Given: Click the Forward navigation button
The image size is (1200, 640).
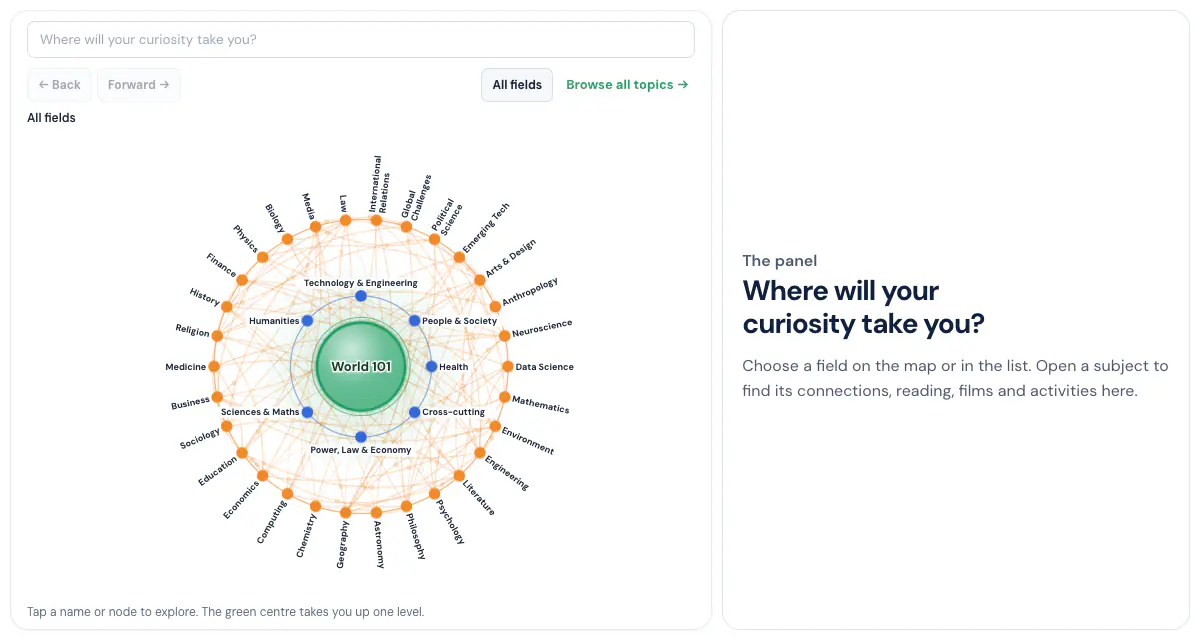Looking at the screenshot, I should pyautogui.click(x=139, y=85).
